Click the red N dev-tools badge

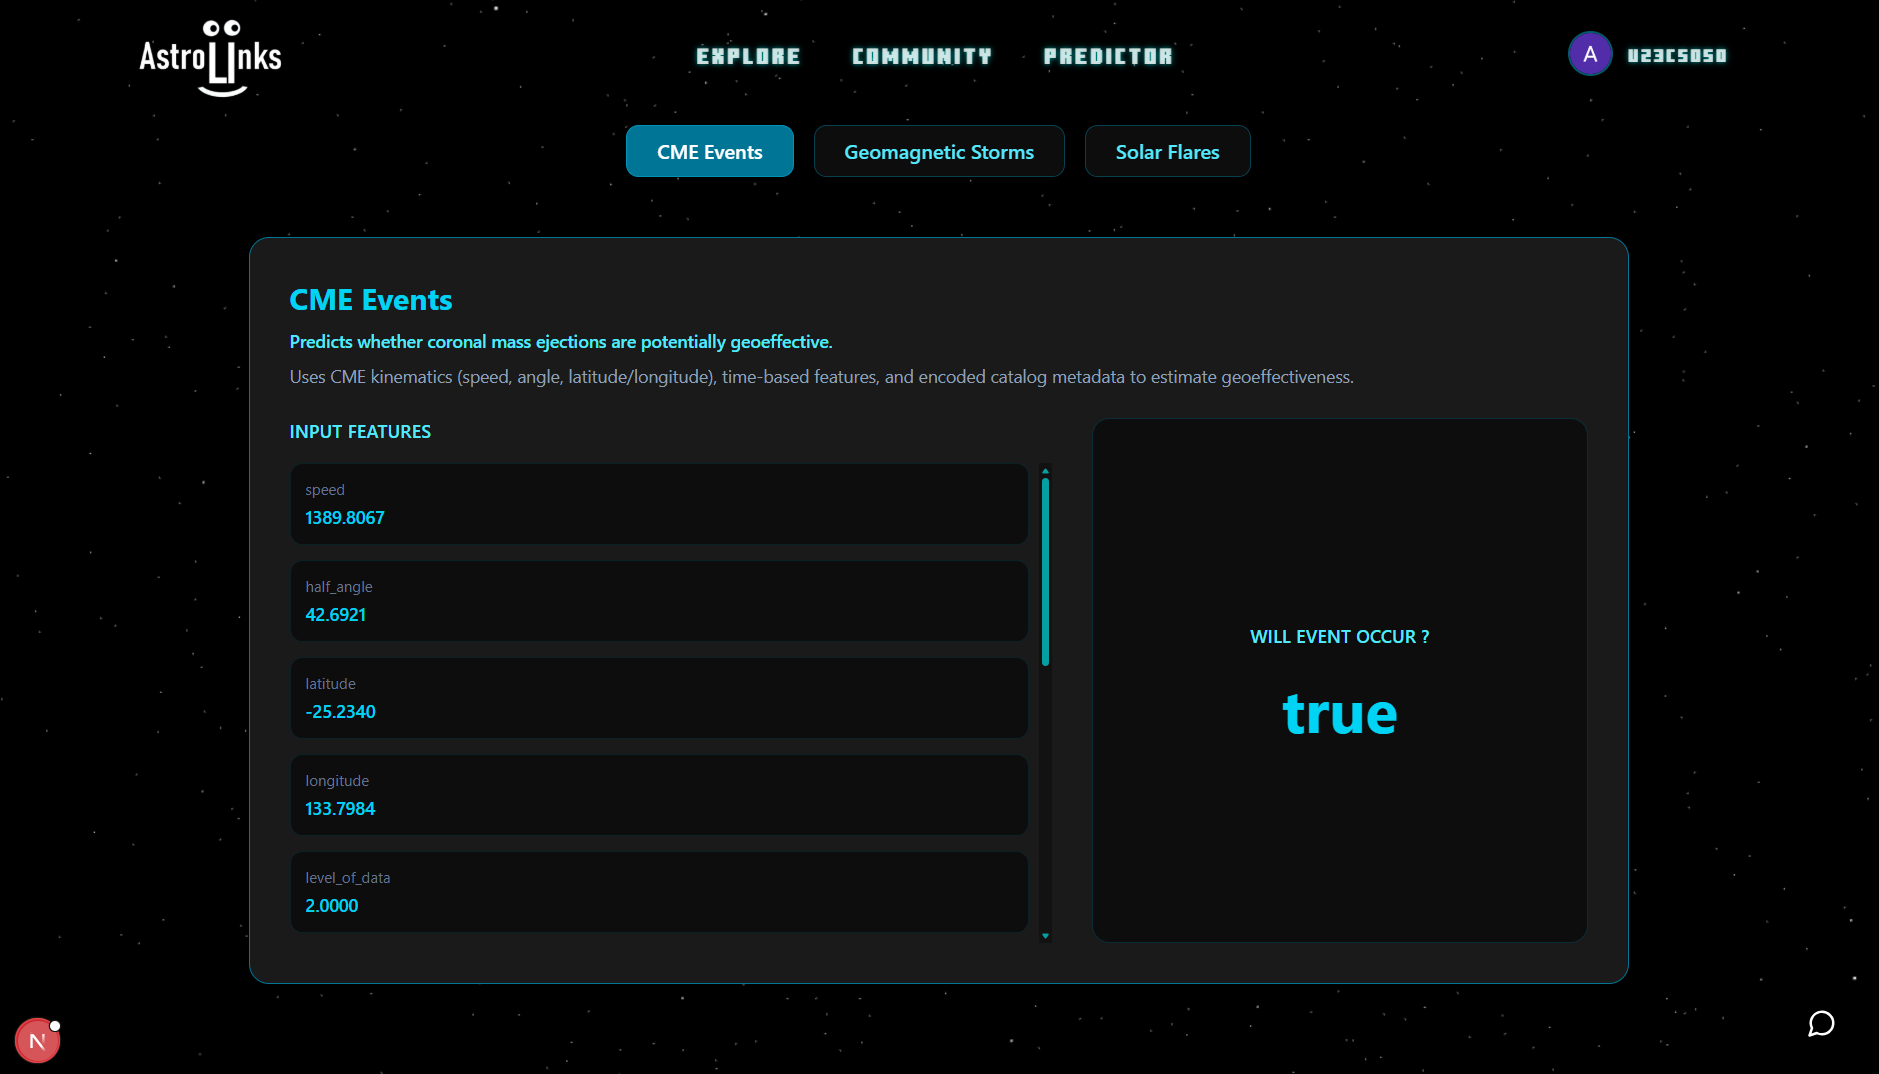click(38, 1041)
